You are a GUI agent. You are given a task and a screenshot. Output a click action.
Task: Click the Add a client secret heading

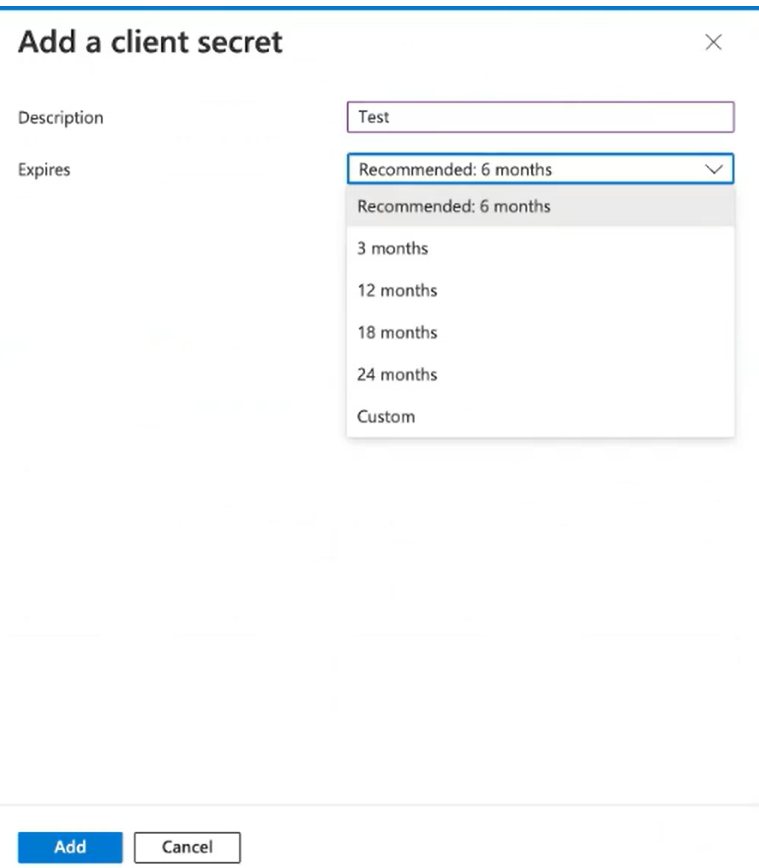pos(151,42)
